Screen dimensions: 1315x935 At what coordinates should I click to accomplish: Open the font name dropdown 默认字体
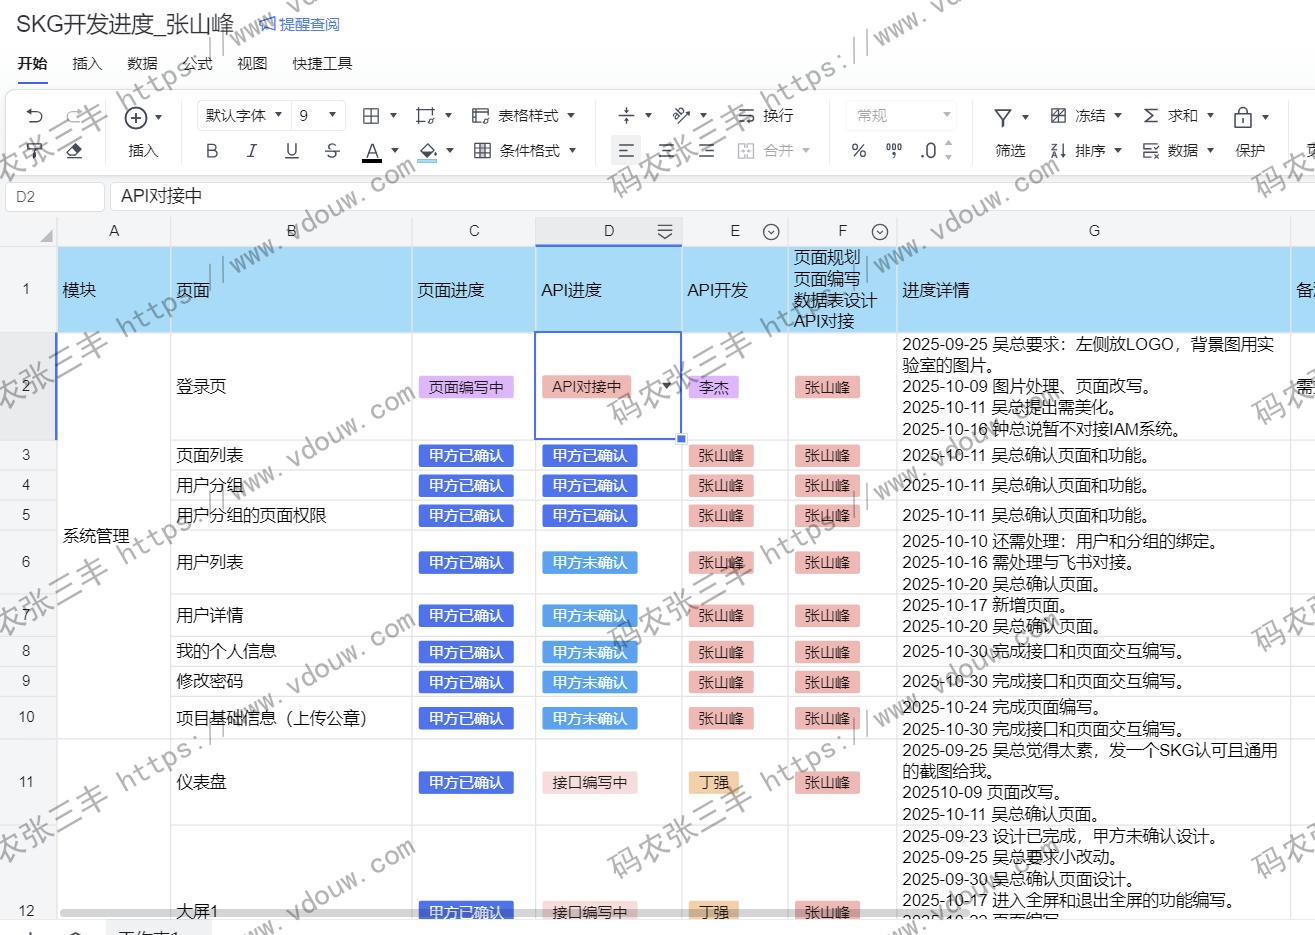click(243, 116)
